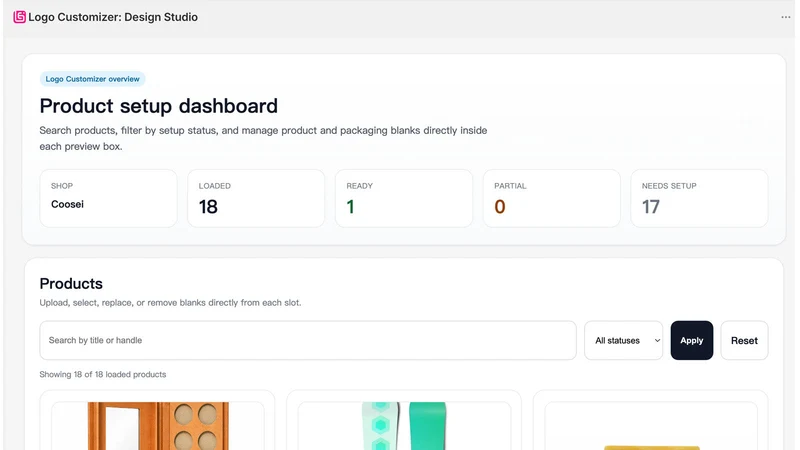Click the Apply button
The image size is (800, 450).
691,340
